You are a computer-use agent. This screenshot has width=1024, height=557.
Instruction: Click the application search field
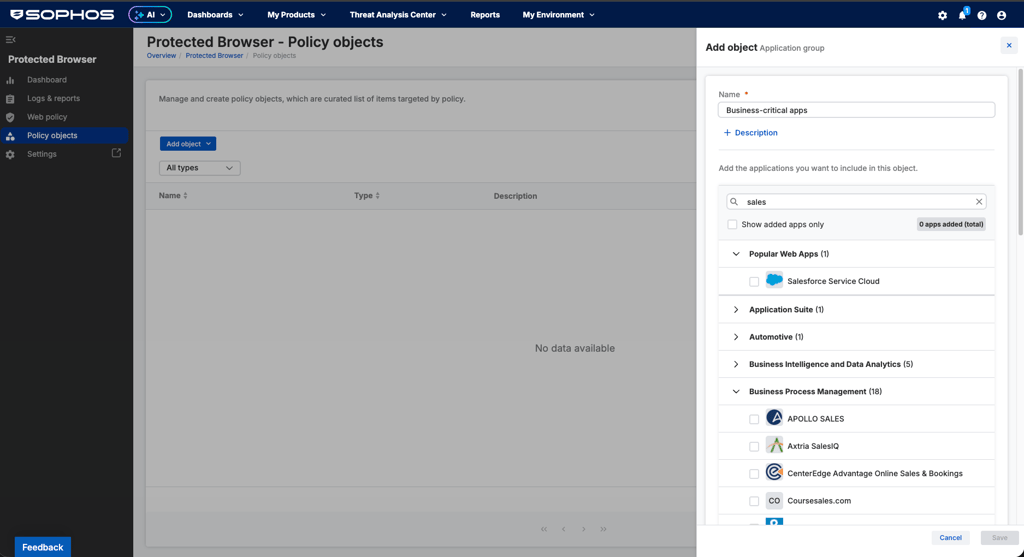pyautogui.click(x=856, y=202)
